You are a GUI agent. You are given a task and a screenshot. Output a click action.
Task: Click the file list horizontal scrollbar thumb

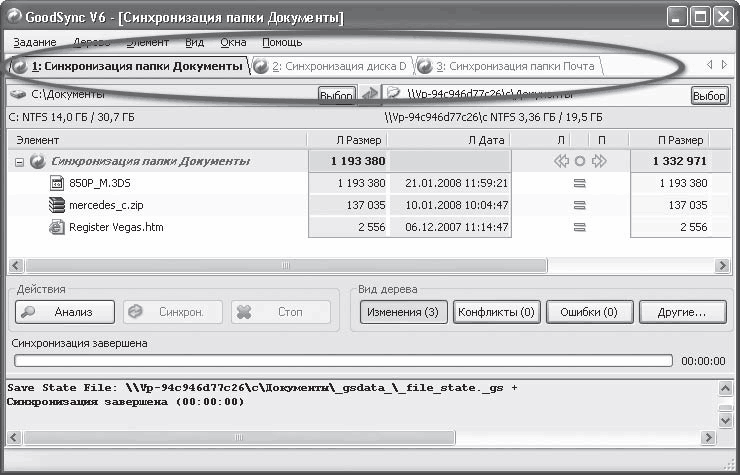click(x=286, y=265)
